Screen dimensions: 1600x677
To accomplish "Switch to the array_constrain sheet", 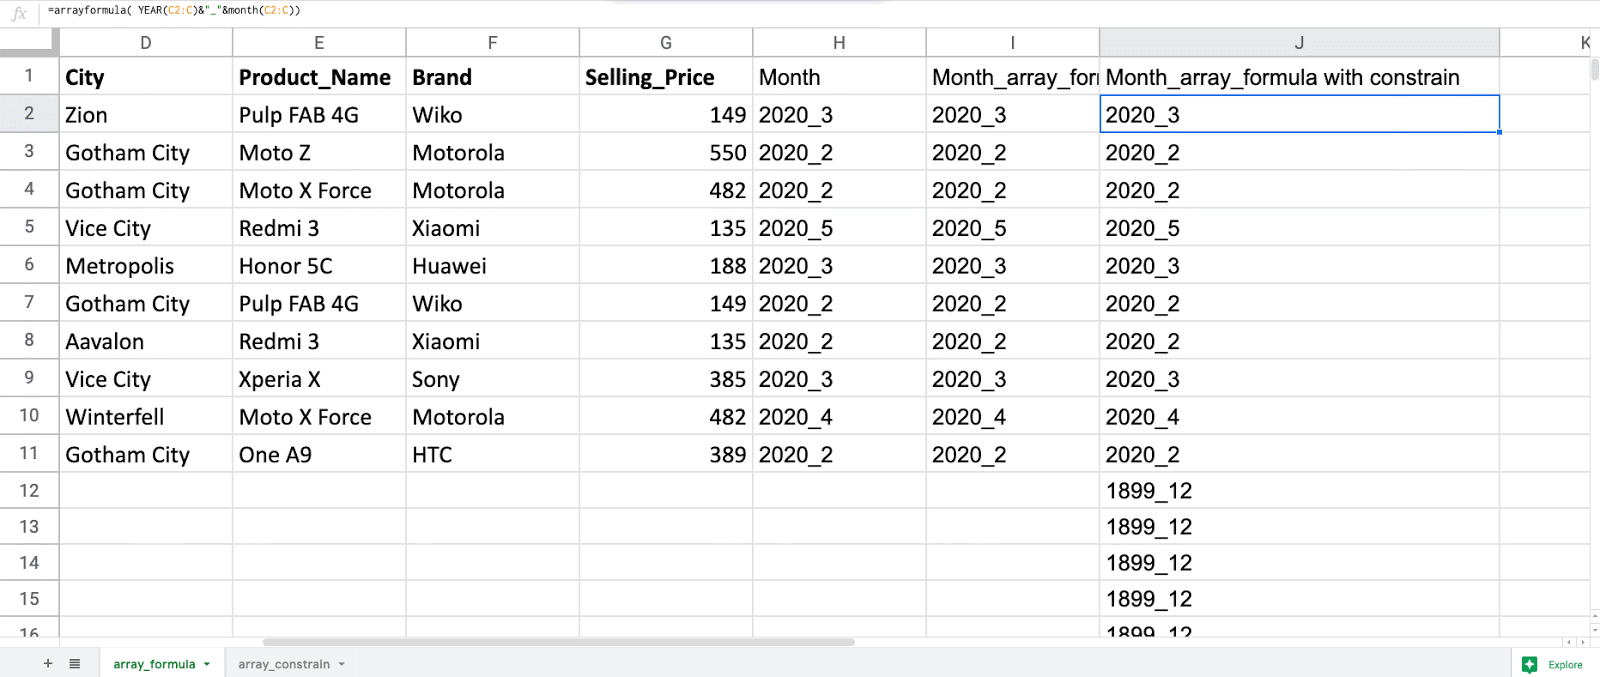I will 283,663.
